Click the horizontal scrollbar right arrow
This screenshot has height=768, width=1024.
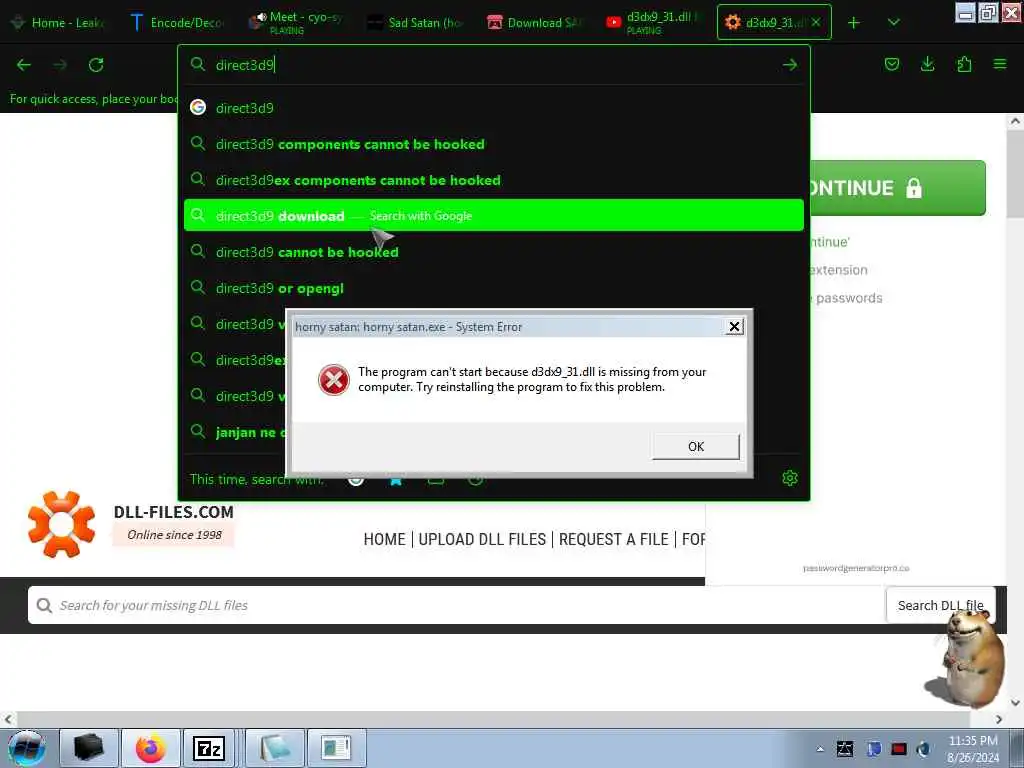999,719
